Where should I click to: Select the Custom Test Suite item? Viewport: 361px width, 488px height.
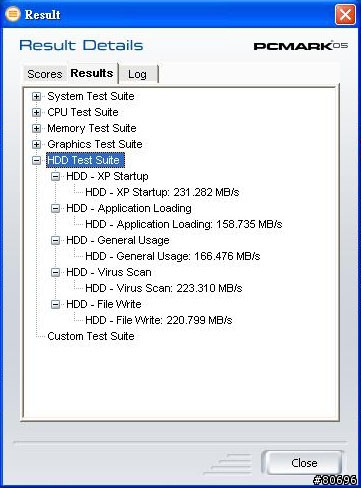click(x=91, y=336)
